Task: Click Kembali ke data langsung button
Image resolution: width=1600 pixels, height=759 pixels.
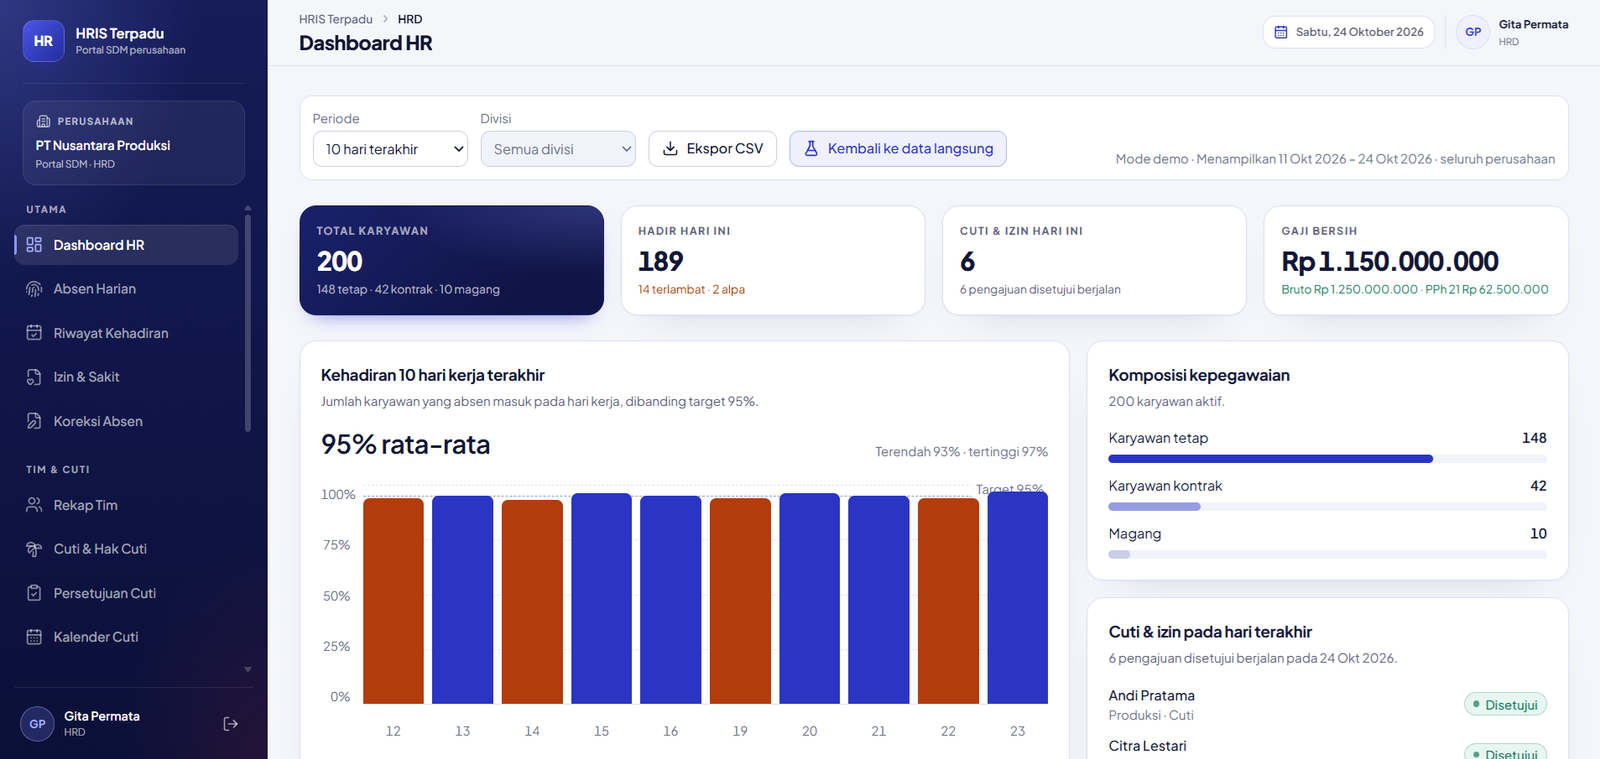Action: coord(898,149)
